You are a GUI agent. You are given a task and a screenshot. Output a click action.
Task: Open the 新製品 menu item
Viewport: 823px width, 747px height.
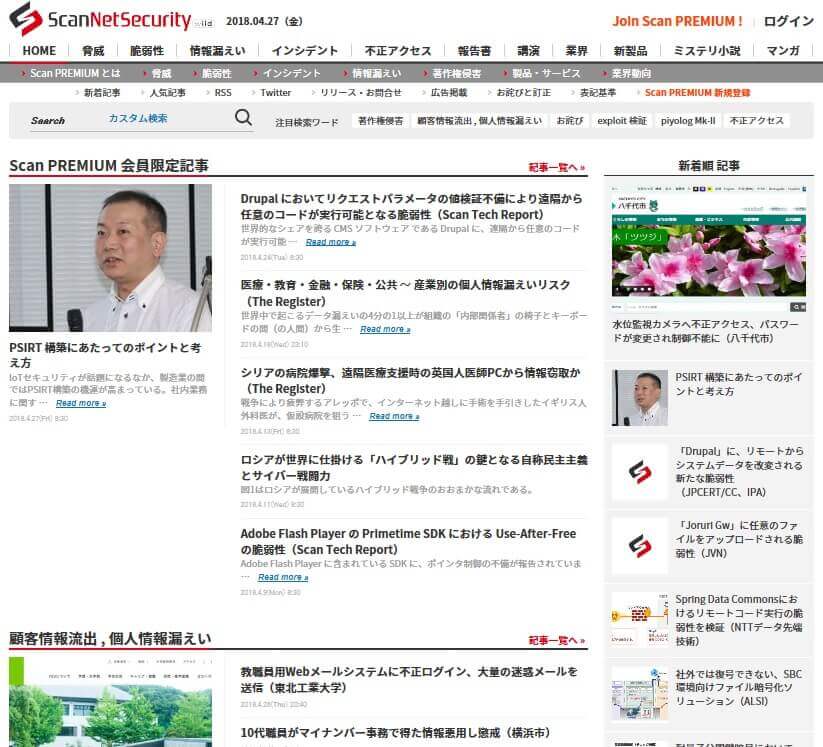[x=630, y=50]
